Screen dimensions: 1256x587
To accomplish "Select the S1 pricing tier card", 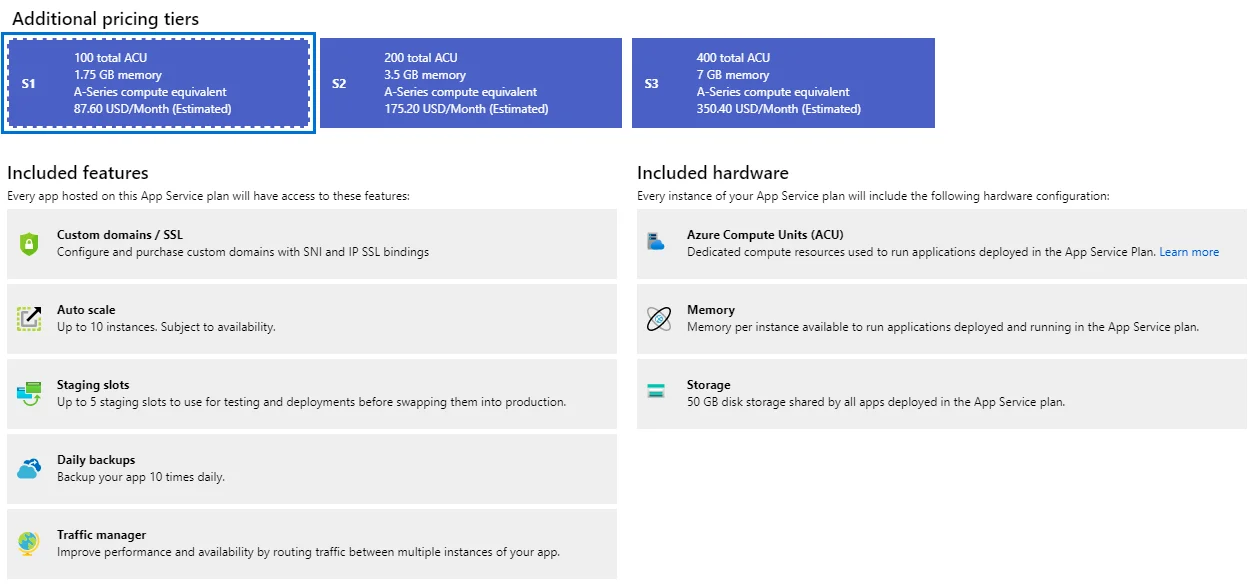I will [159, 83].
